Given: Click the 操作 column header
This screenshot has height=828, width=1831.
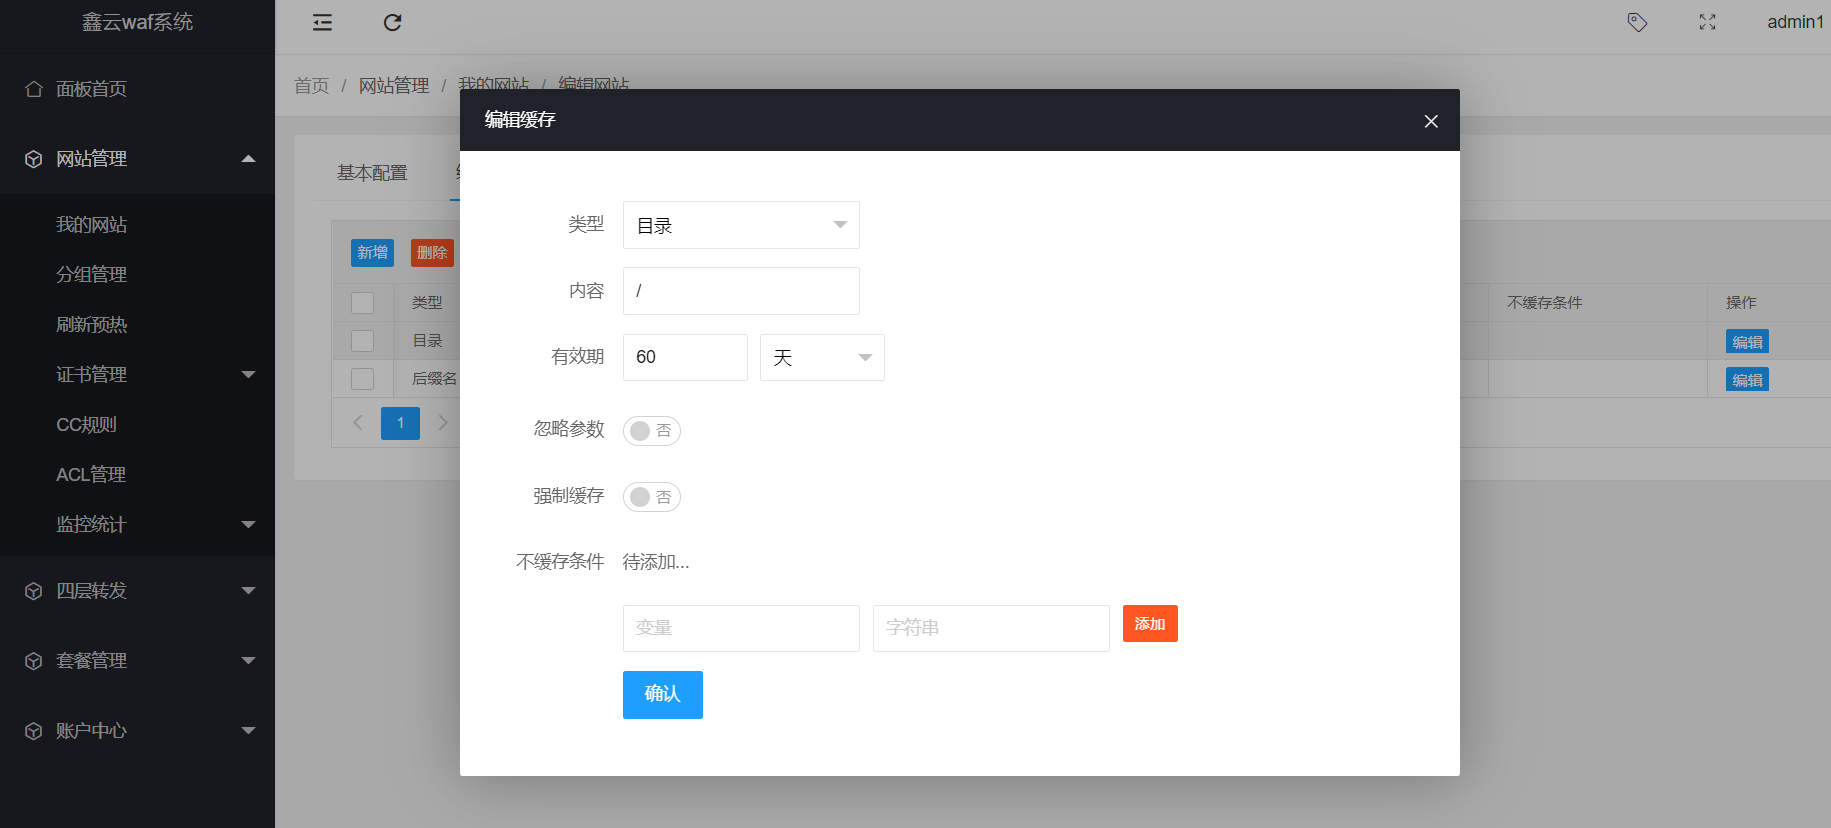Looking at the screenshot, I should 1741,303.
